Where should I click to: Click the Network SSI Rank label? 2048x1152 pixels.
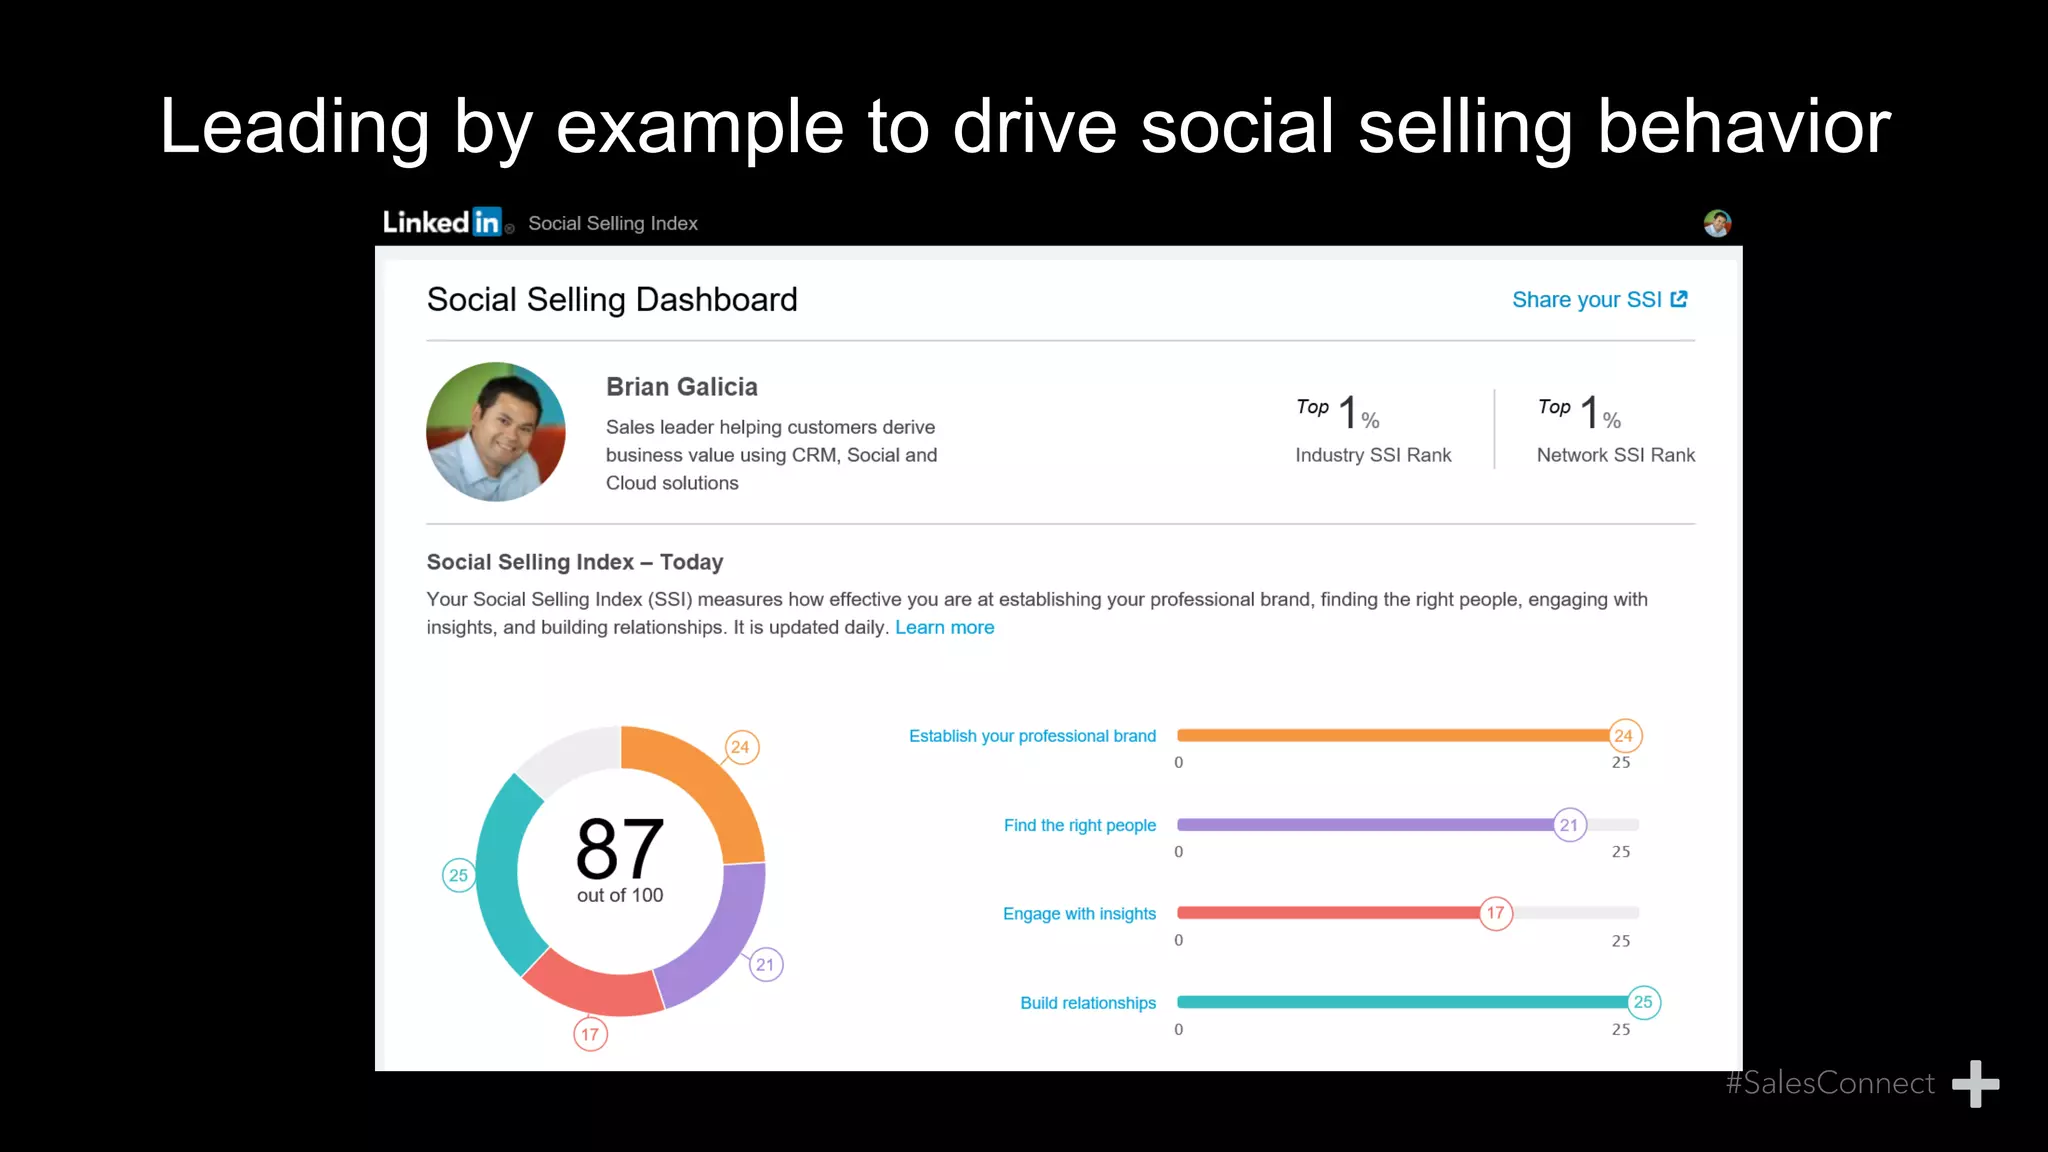tap(1616, 455)
